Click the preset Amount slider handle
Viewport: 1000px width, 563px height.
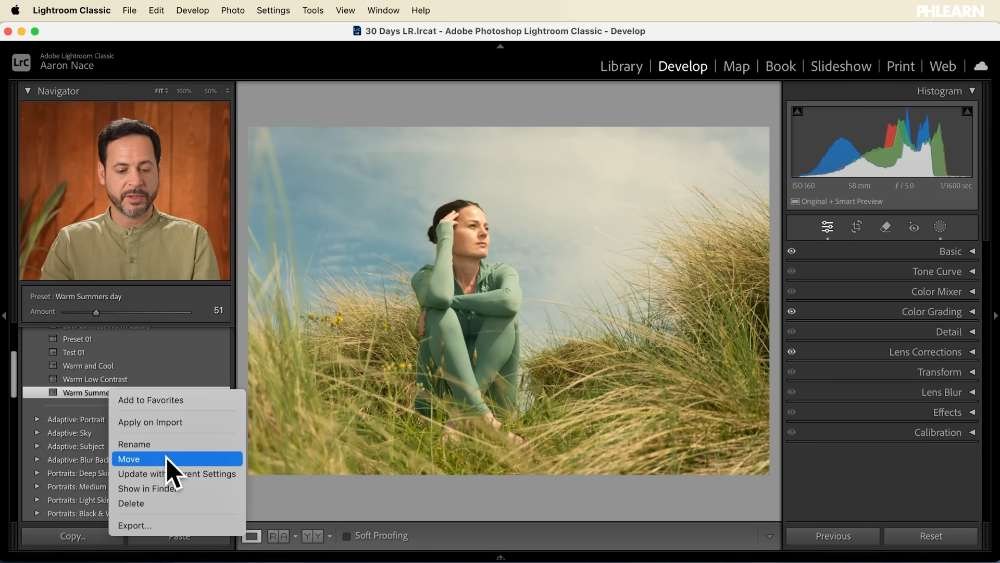coord(96,312)
